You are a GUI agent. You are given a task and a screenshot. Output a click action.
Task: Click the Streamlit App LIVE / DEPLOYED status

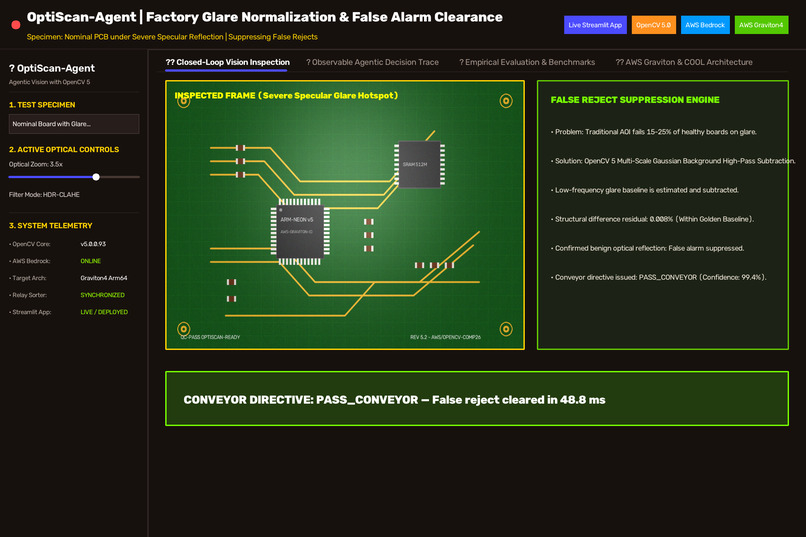[104, 312]
